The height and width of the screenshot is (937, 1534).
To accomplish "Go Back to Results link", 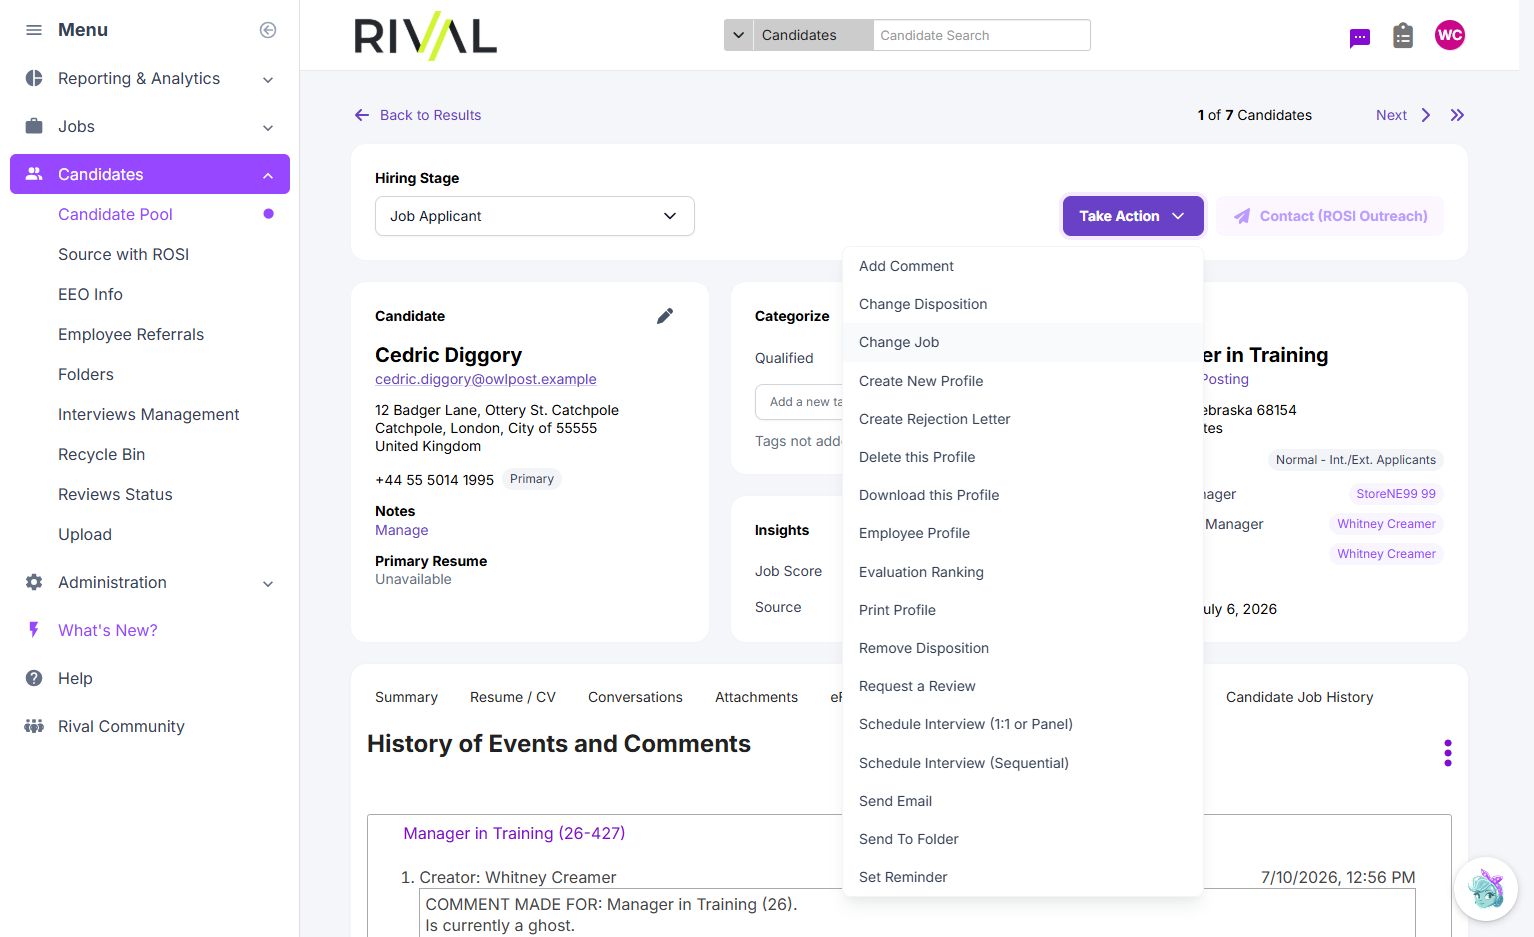I will [430, 115].
